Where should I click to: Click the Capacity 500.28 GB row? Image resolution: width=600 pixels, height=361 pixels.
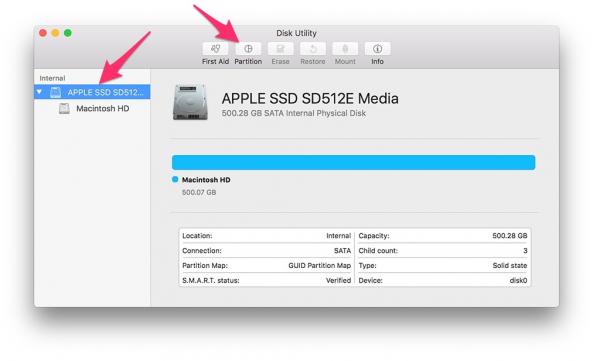click(443, 236)
